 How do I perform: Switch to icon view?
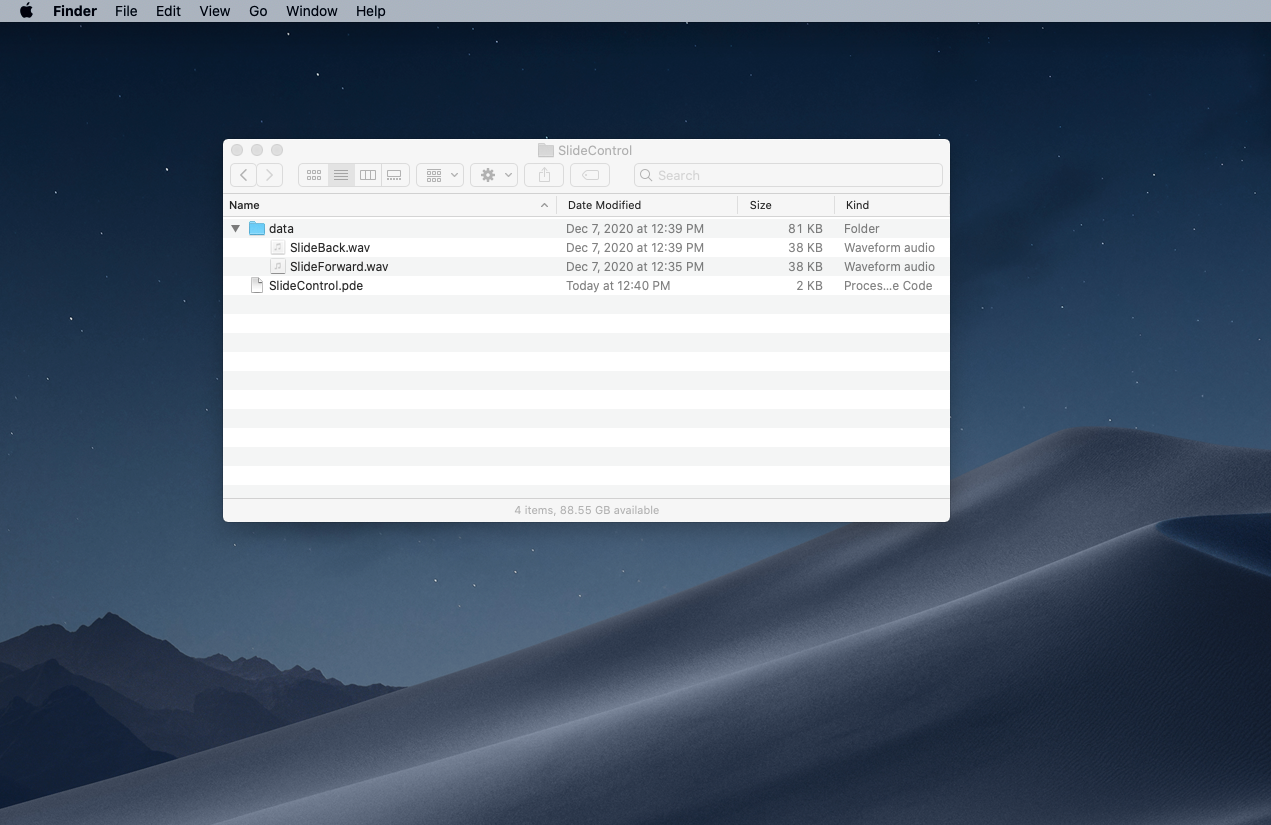(313, 175)
